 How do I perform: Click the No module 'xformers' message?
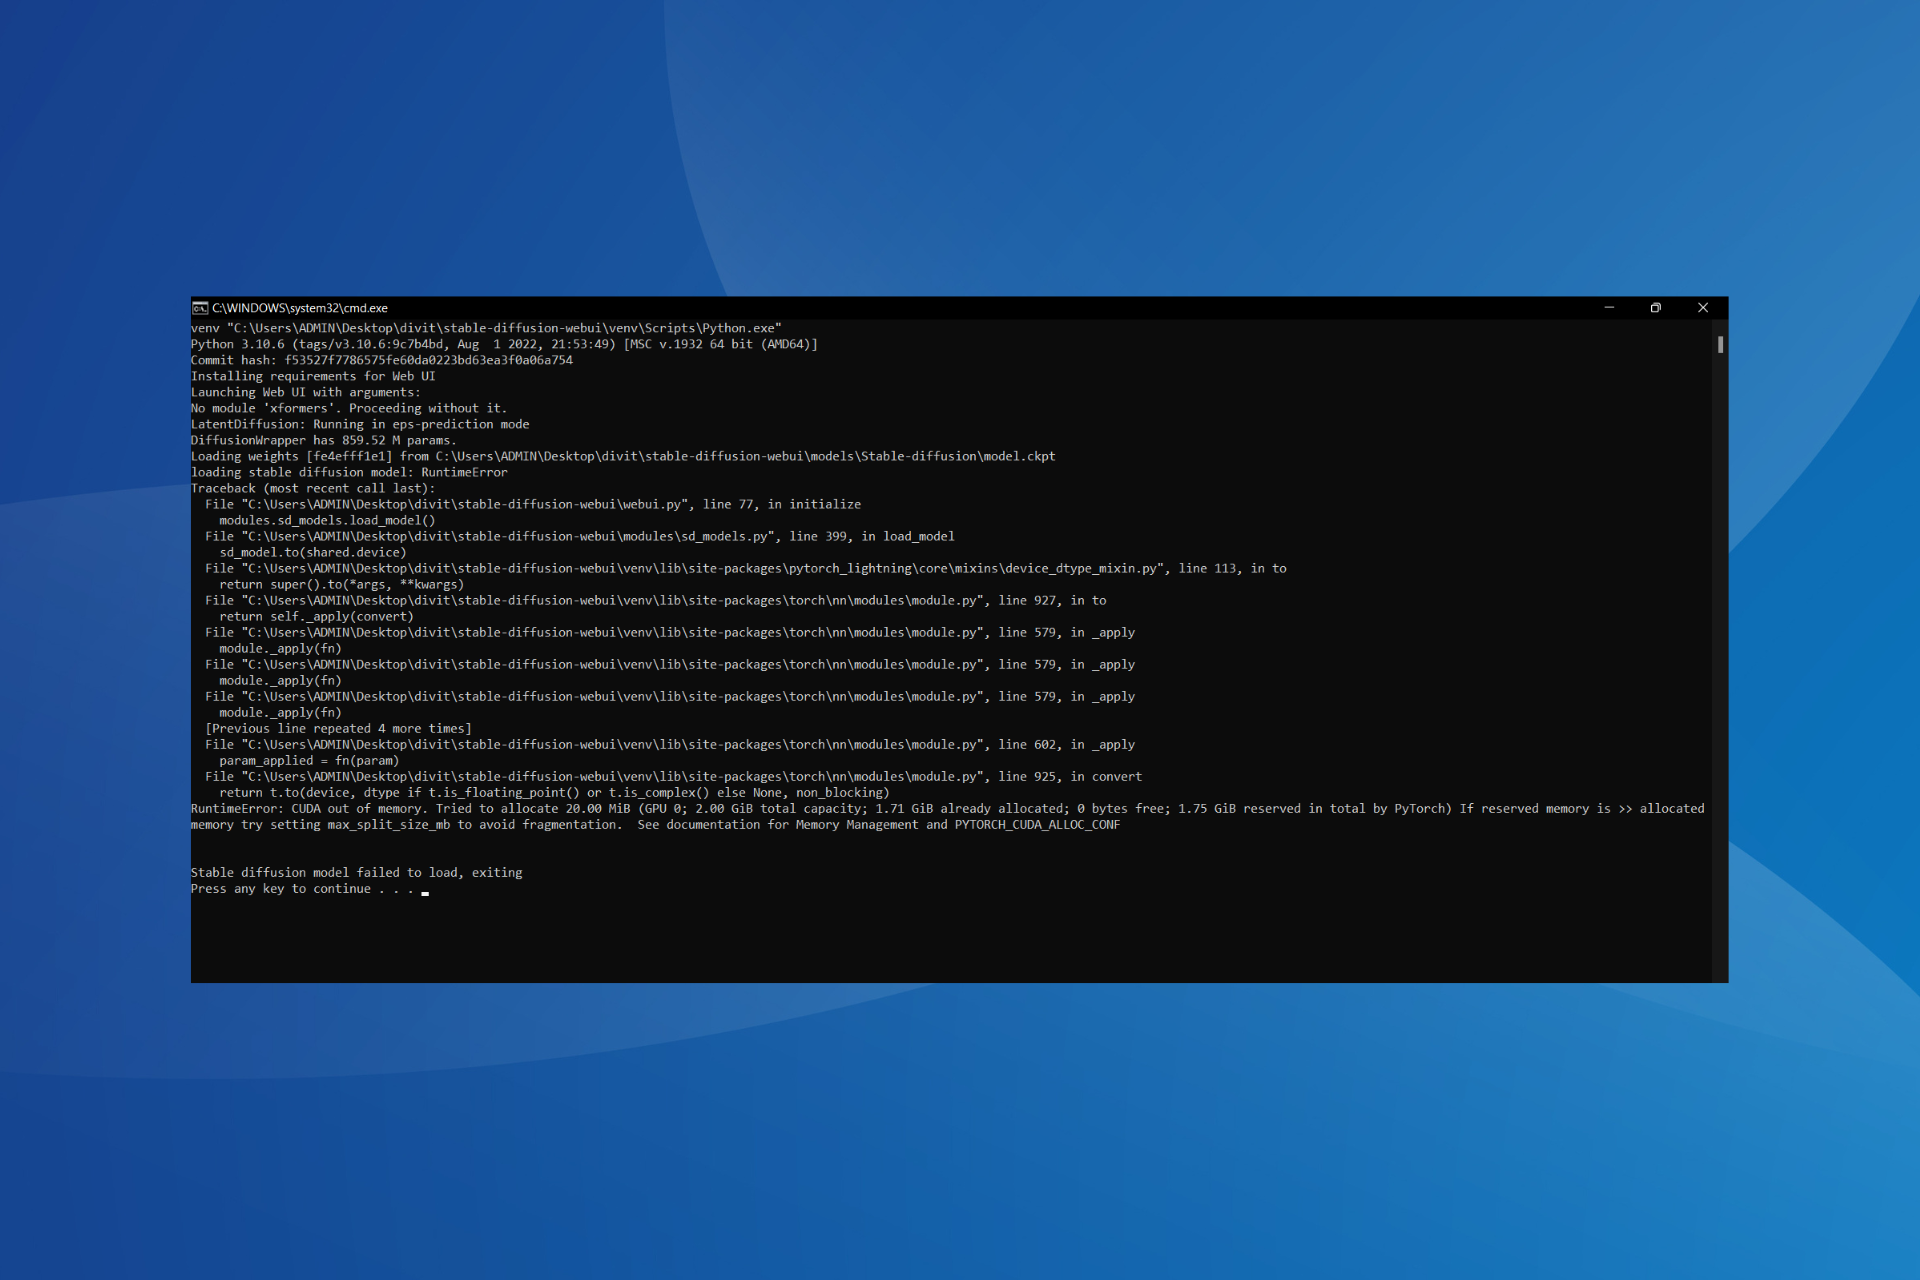[x=348, y=408]
